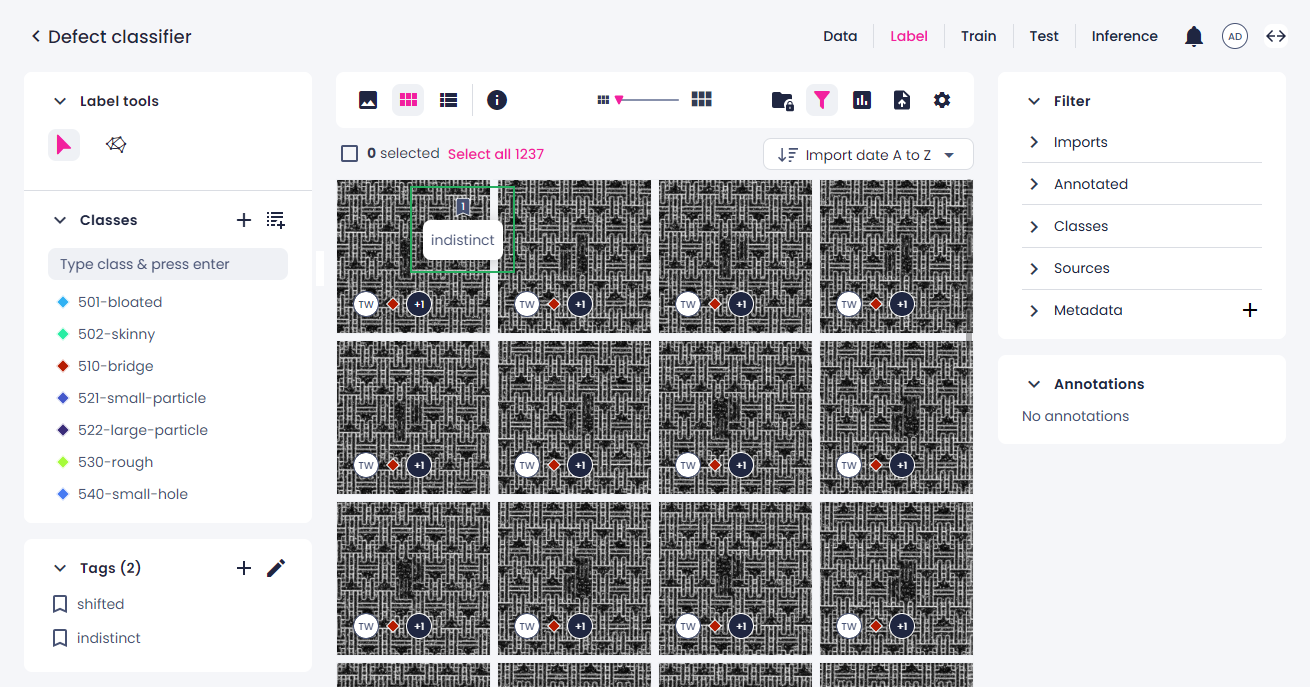The image size is (1310, 687).
Task: Tick the select-all checkbox beside 0 selected
Action: pyautogui.click(x=350, y=154)
